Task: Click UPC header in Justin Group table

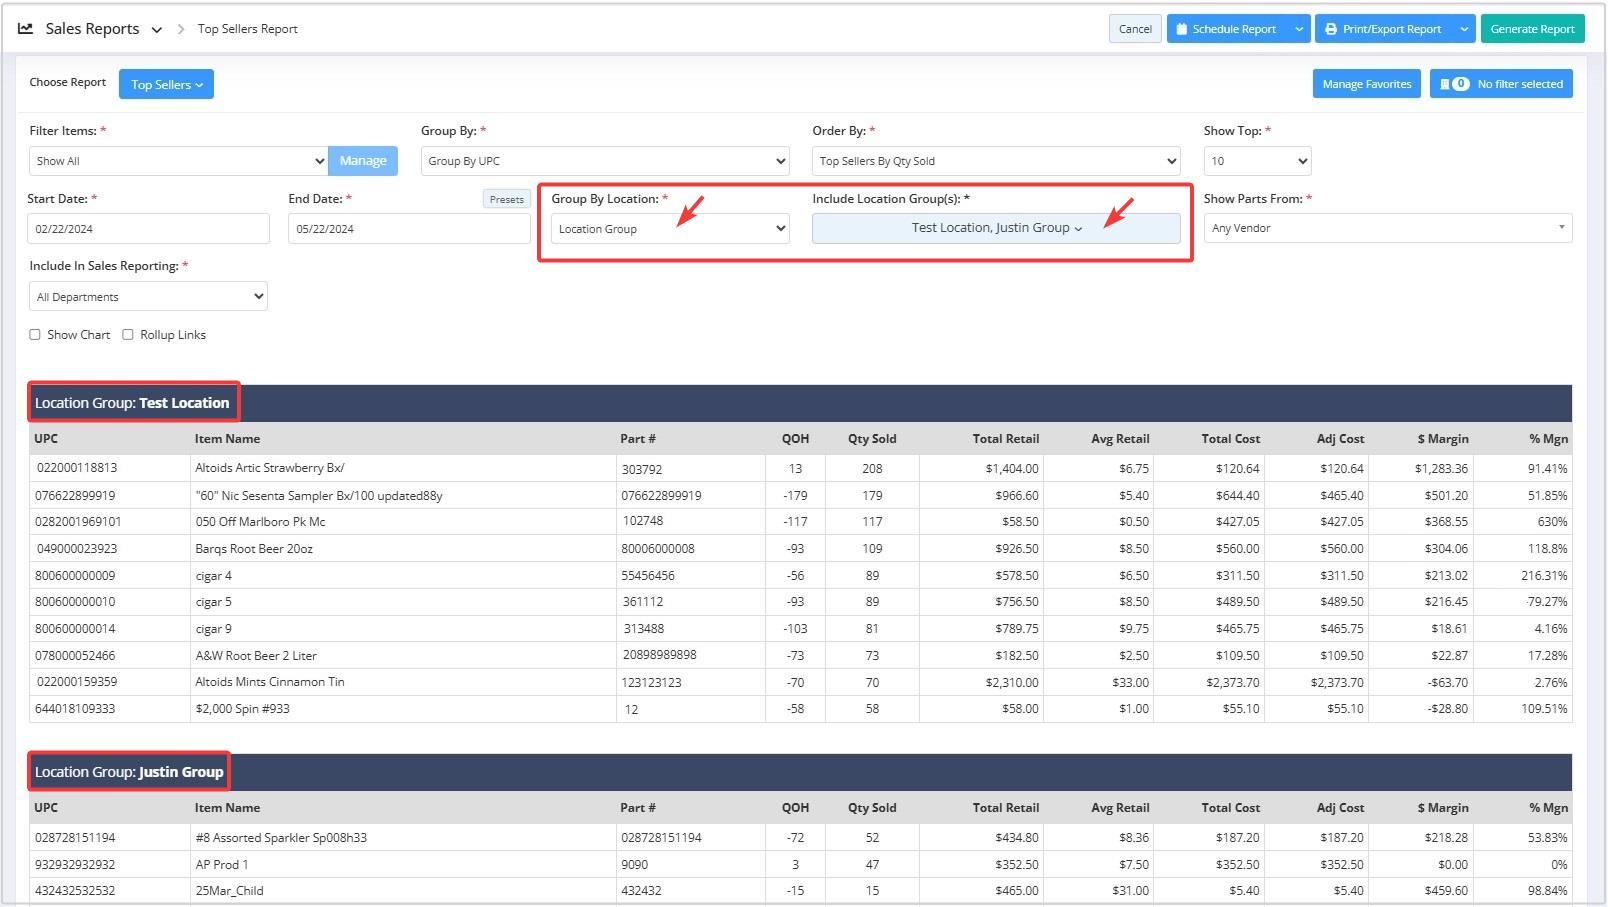Action: click(46, 808)
